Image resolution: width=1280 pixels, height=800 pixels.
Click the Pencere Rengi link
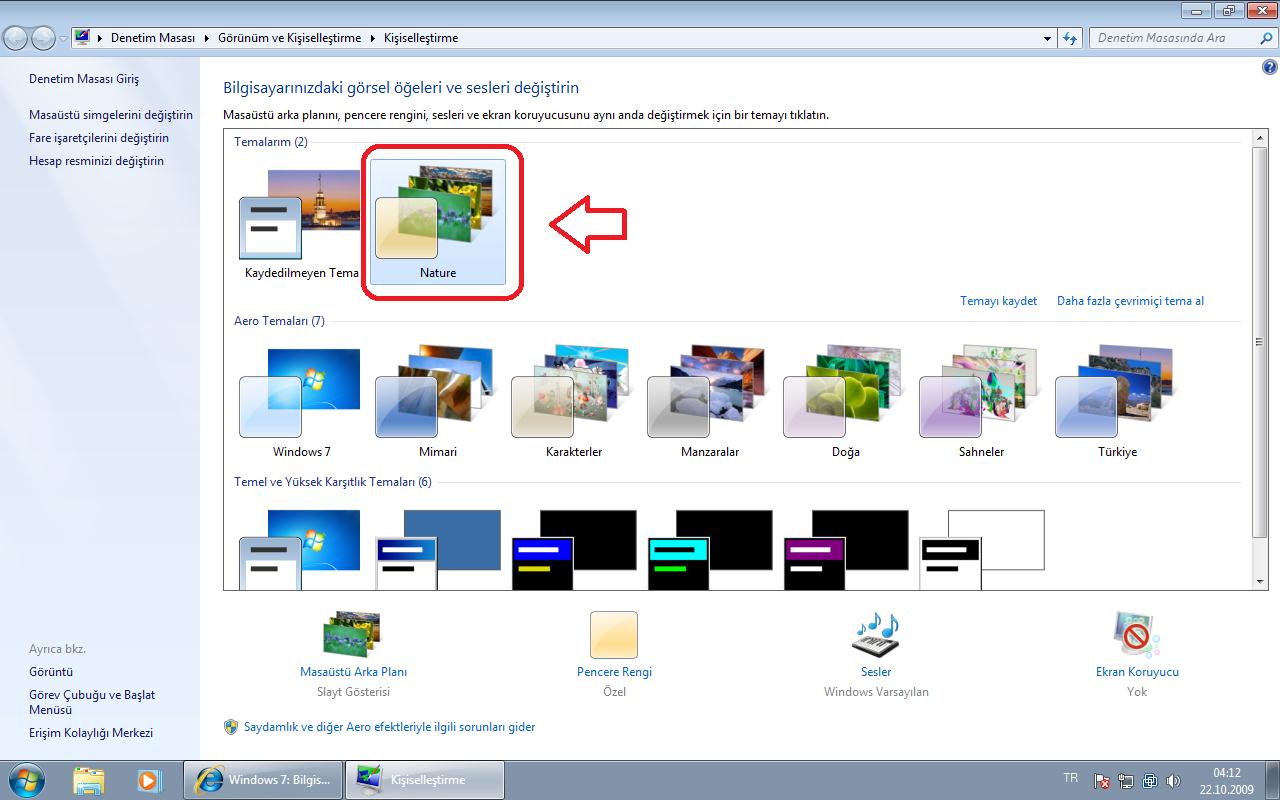614,672
